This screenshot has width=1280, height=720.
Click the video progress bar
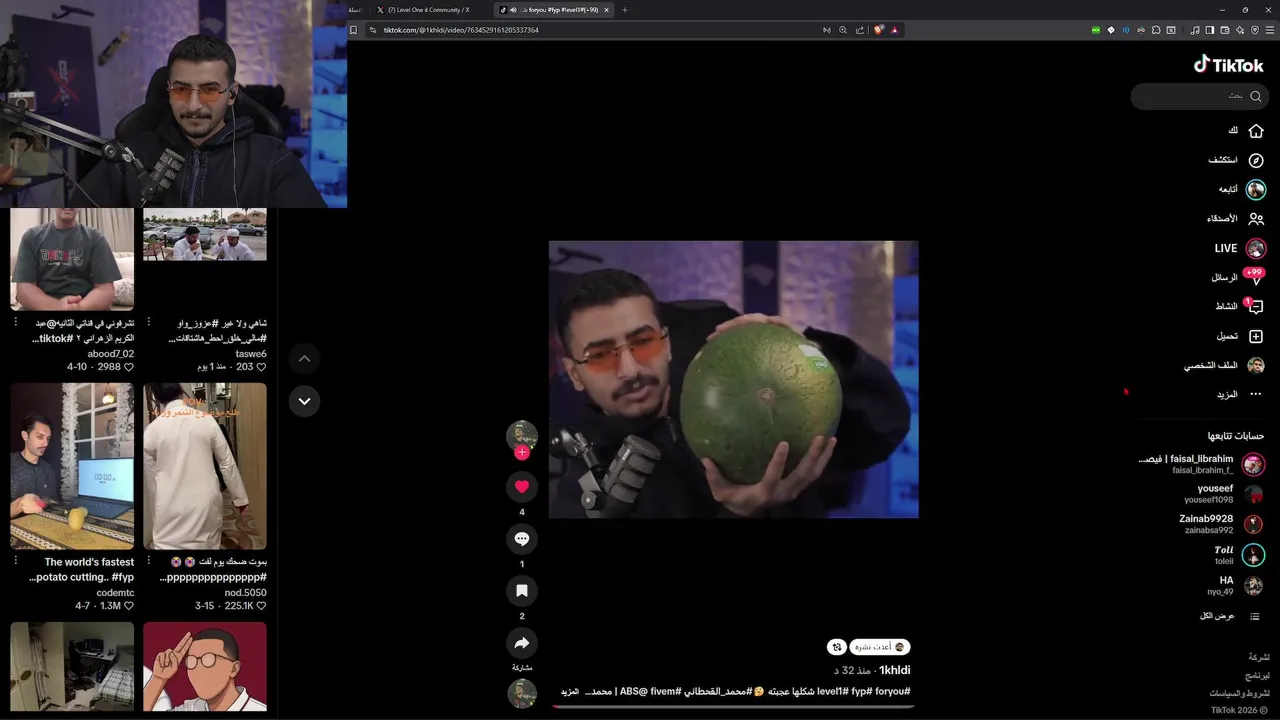(x=733, y=707)
